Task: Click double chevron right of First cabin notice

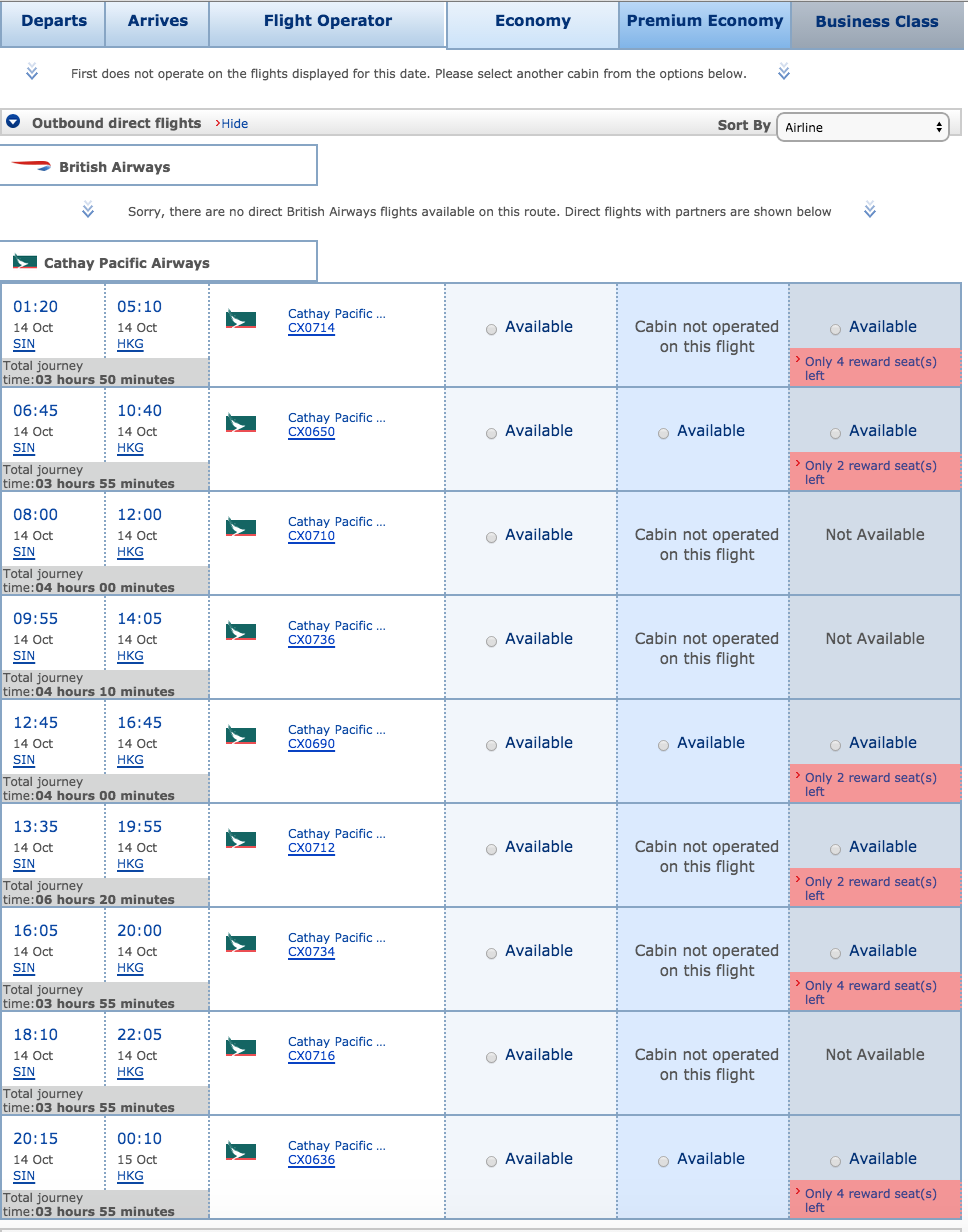Action: tap(784, 72)
